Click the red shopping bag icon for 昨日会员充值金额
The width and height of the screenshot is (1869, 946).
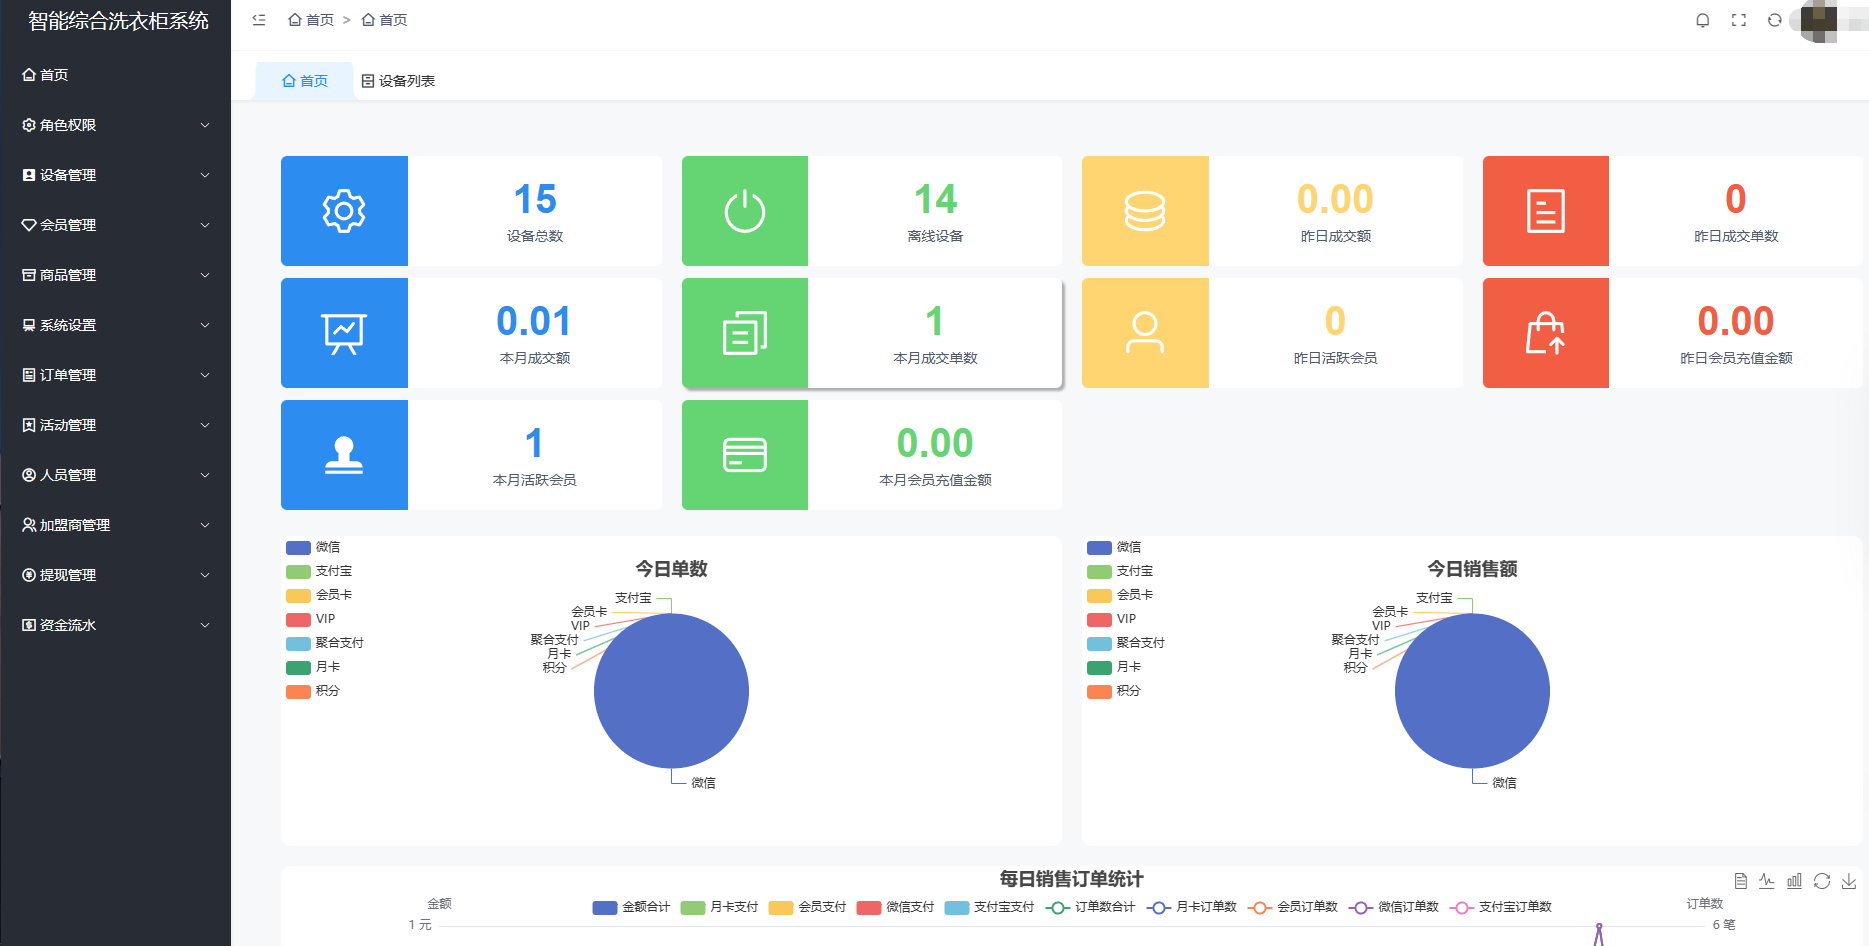[1546, 333]
